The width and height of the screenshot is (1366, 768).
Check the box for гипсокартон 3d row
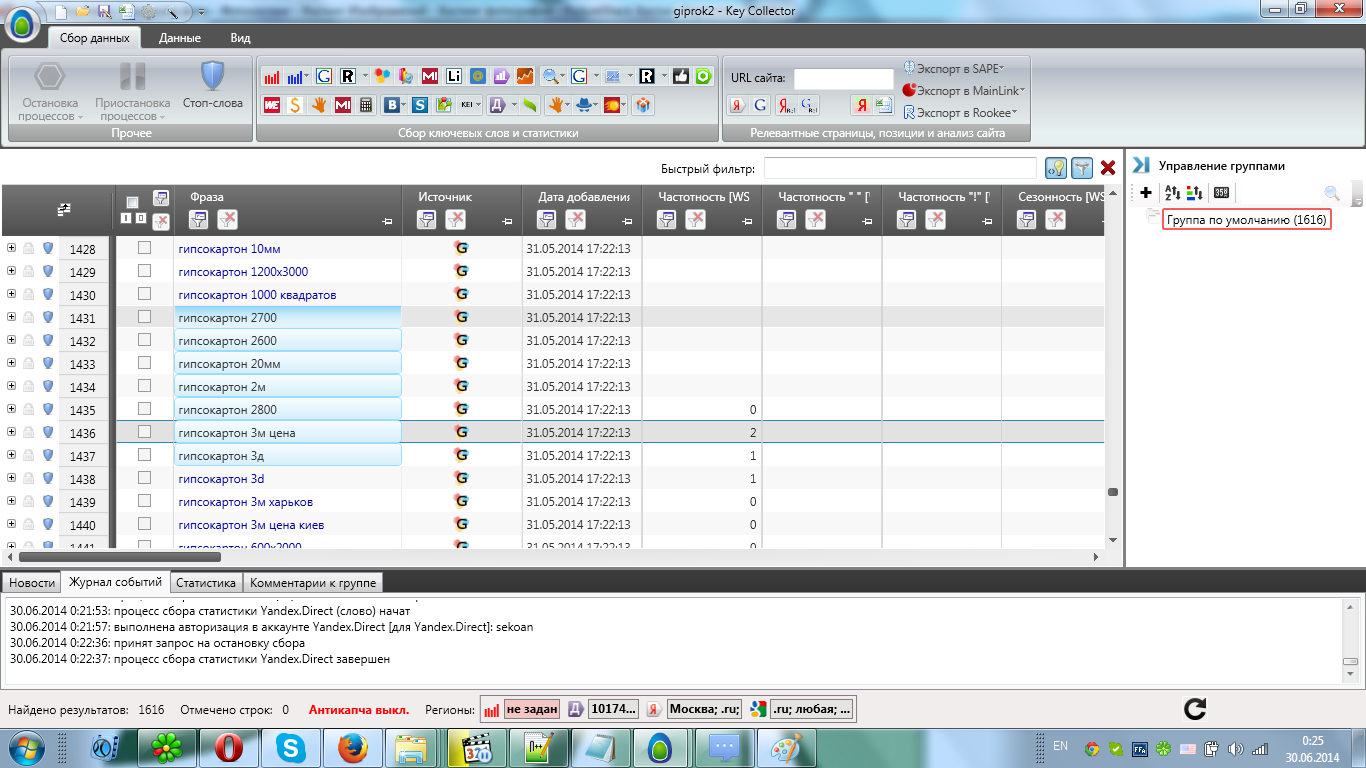pos(144,478)
